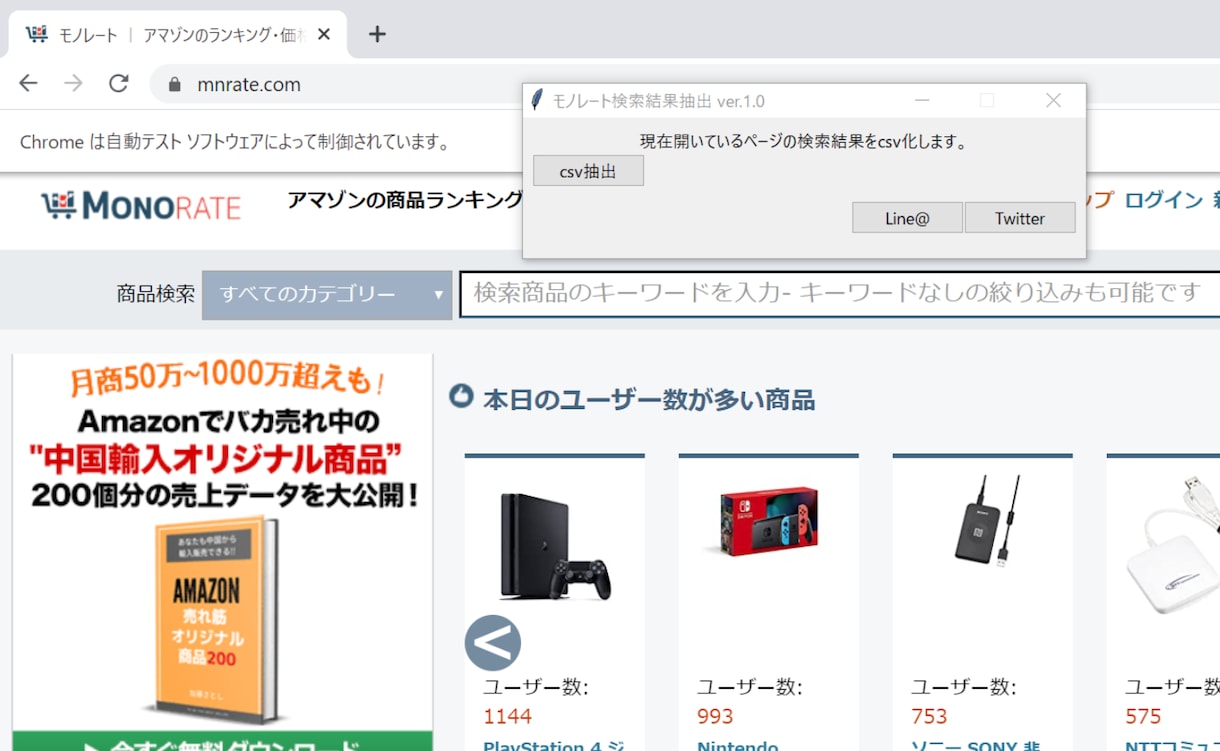Minimize the モノレート検索結果抽出 window
The width and height of the screenshot is (1220, 751).
click(922, 100)
